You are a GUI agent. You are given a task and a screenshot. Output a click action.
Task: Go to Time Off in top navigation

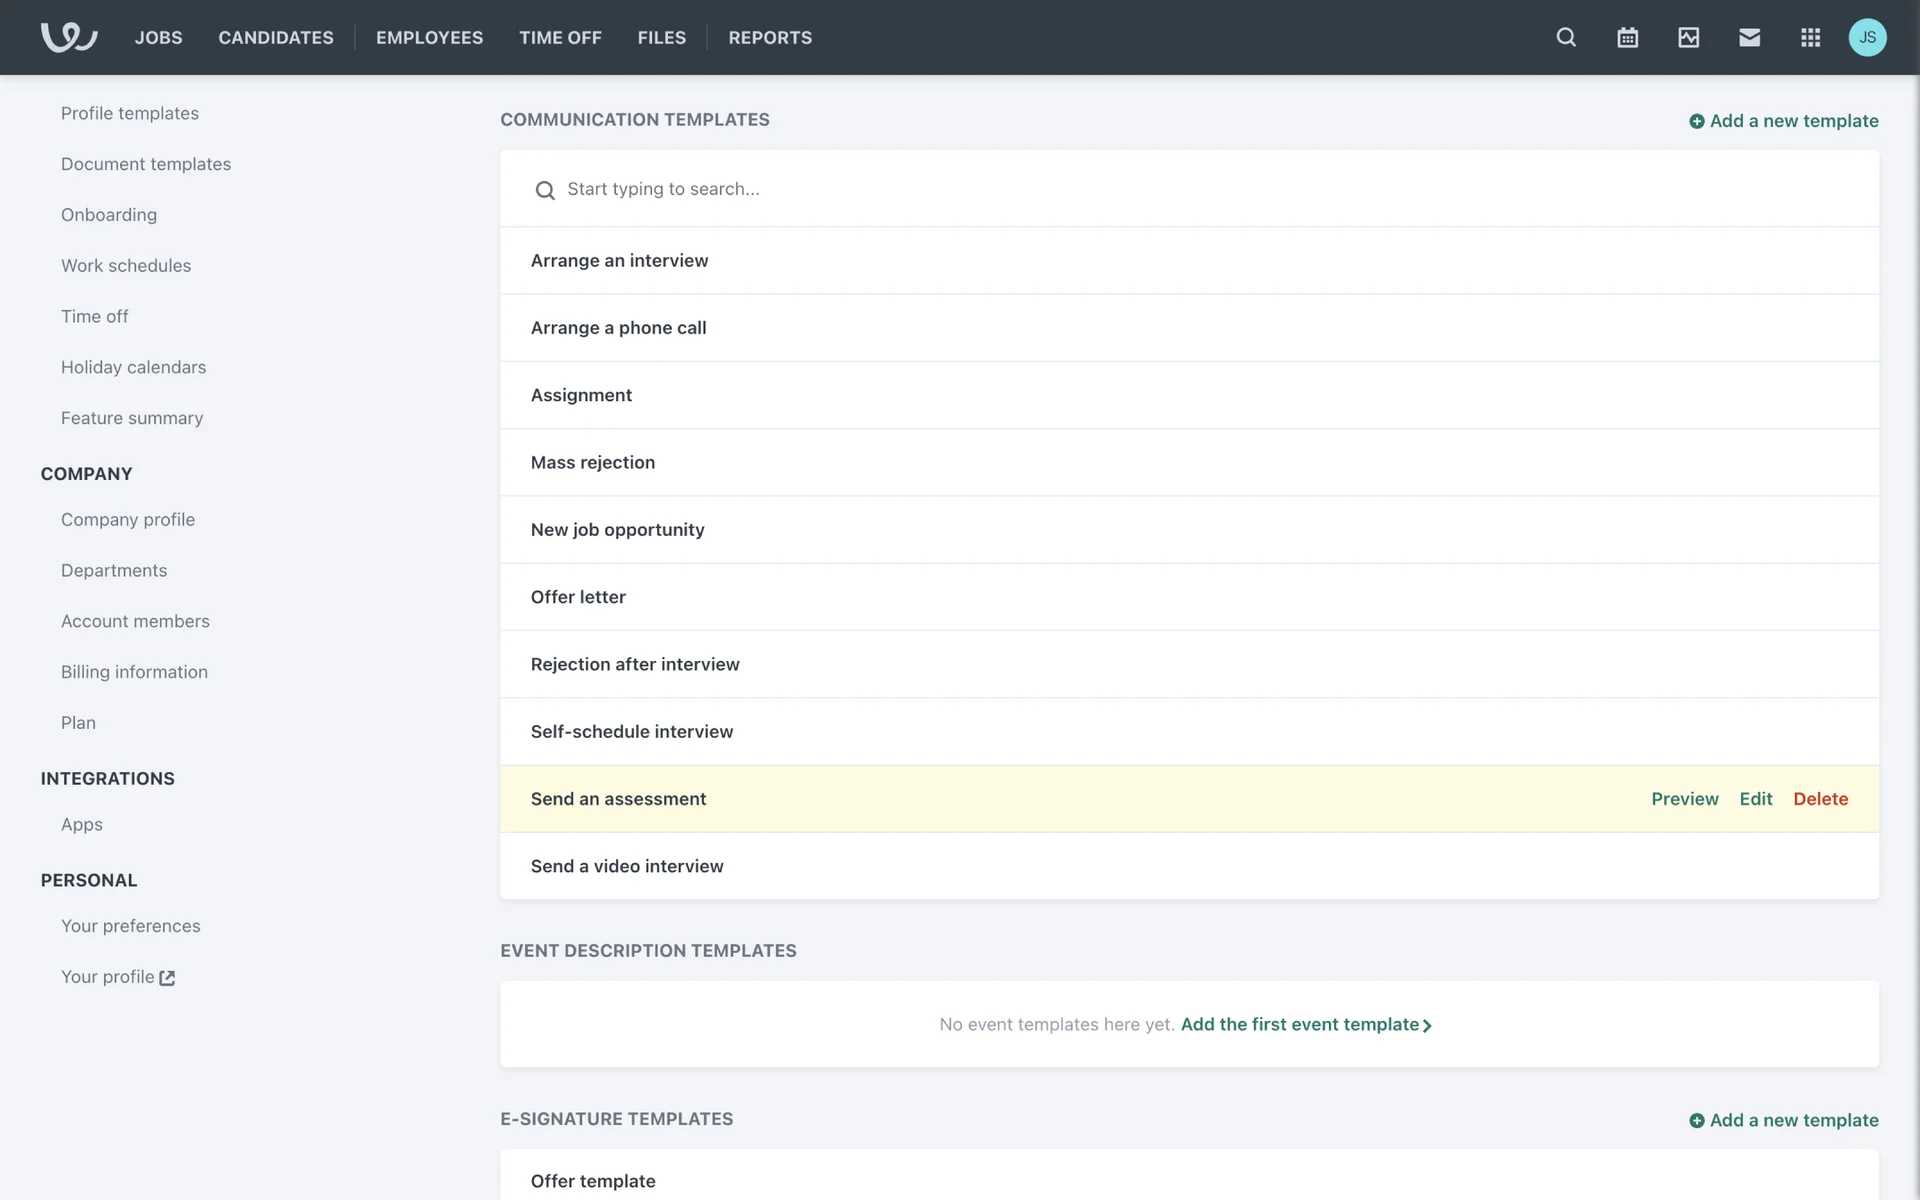[x=560, y=37]
